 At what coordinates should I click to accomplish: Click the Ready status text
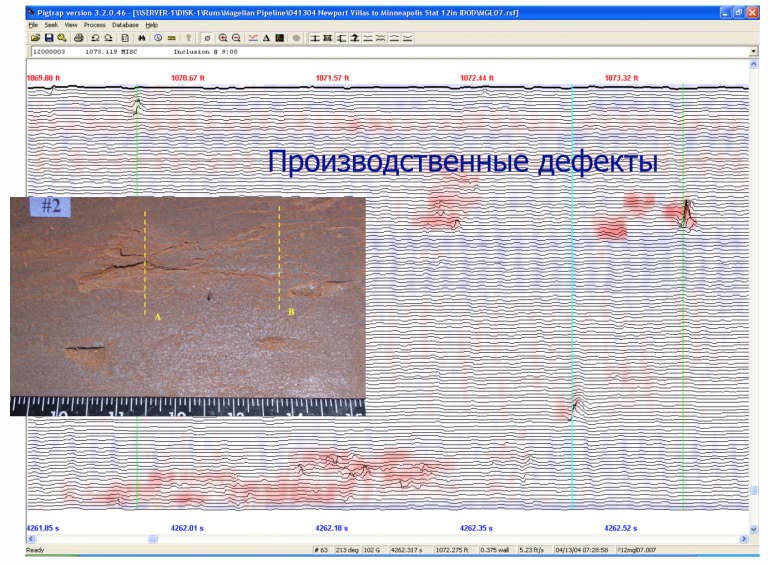point(35,550)
